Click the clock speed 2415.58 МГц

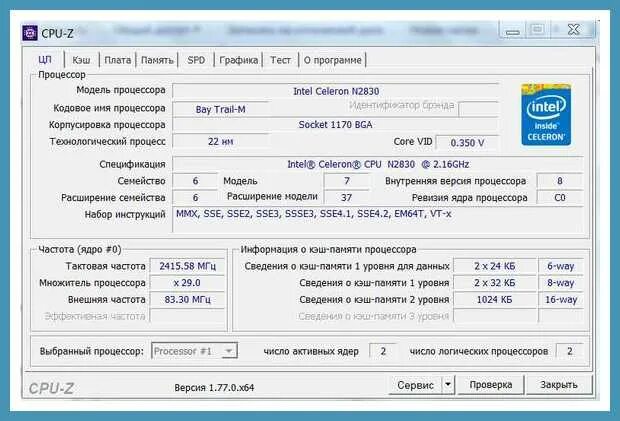pos(187,266)
